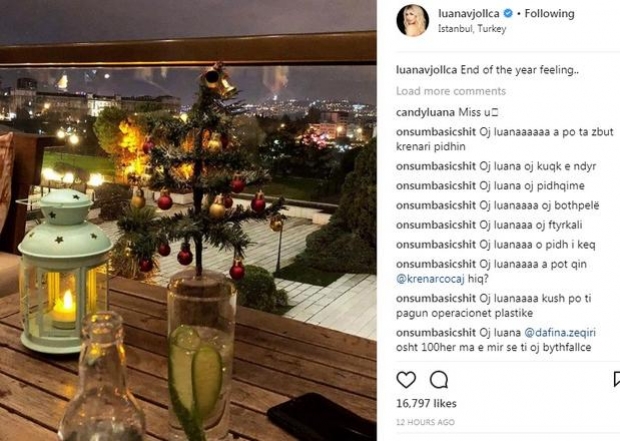The image size is (620, 441).
Task: Save post using the bookmark icon
Action: click(x=615, y=380)
